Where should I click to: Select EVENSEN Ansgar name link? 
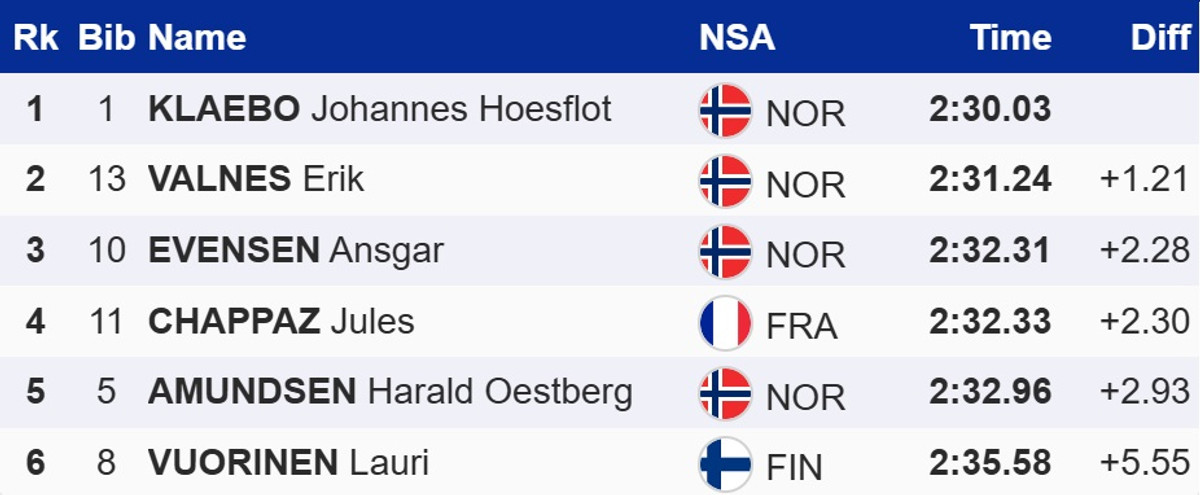click(x=295, y=251)
